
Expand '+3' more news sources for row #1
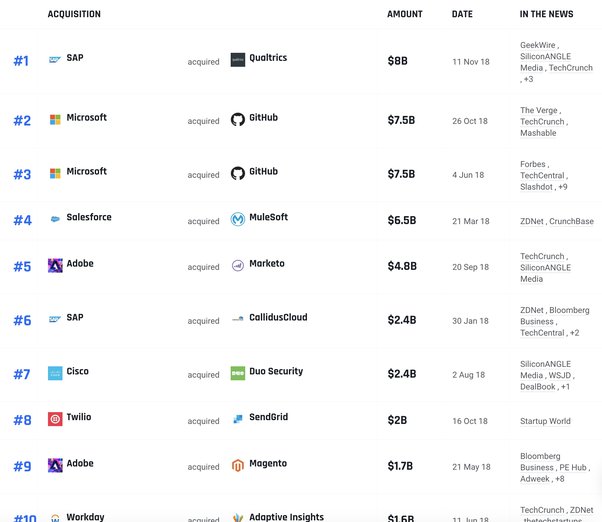[x=528, y=79]
